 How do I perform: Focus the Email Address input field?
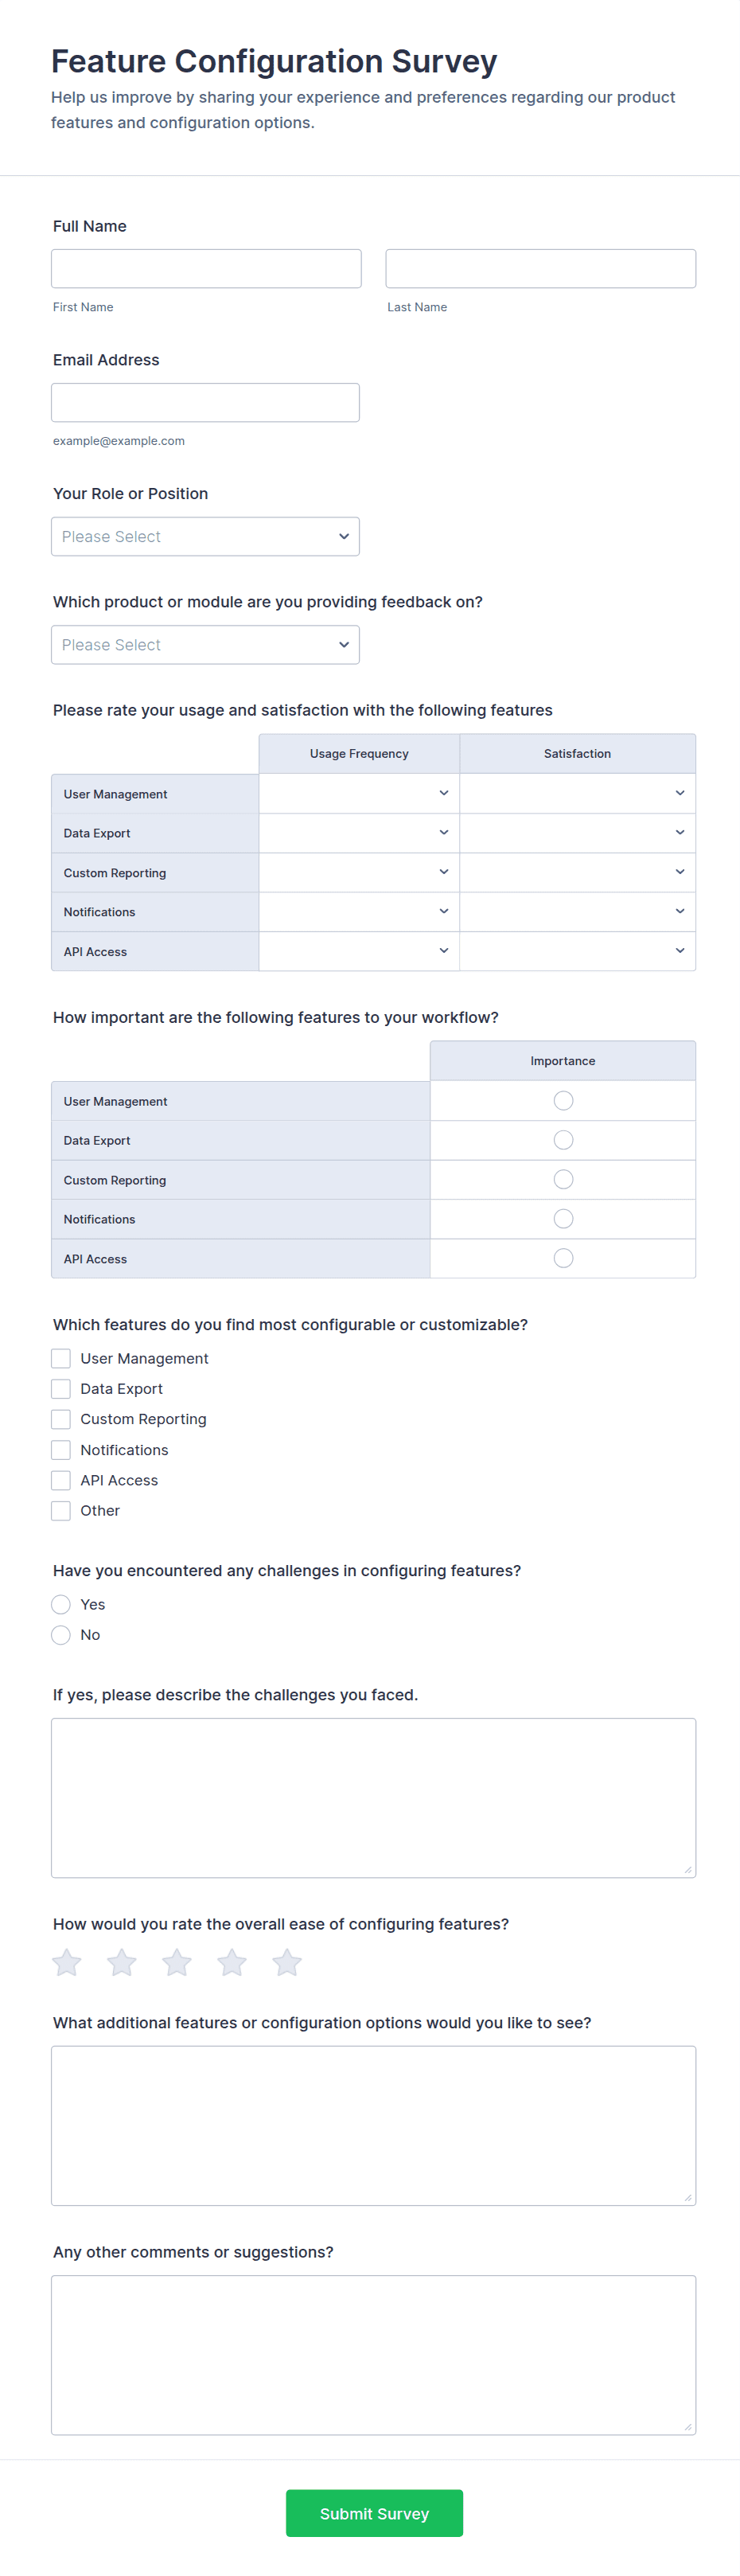click(x=205, y=403)
